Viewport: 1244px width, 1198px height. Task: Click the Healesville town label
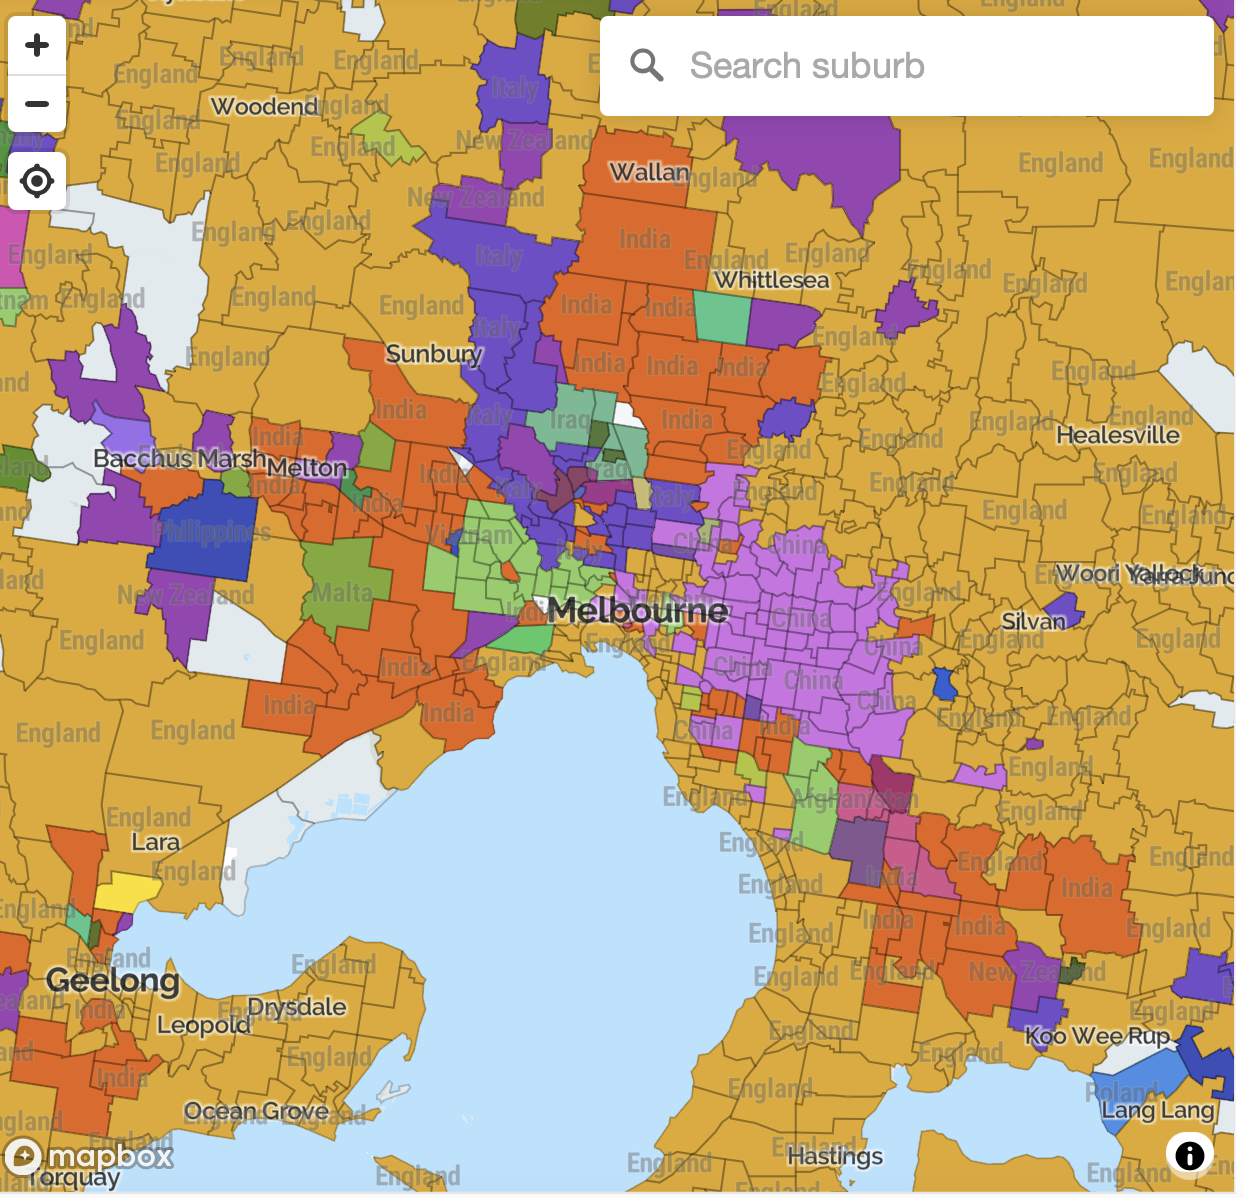[1118, 435]
